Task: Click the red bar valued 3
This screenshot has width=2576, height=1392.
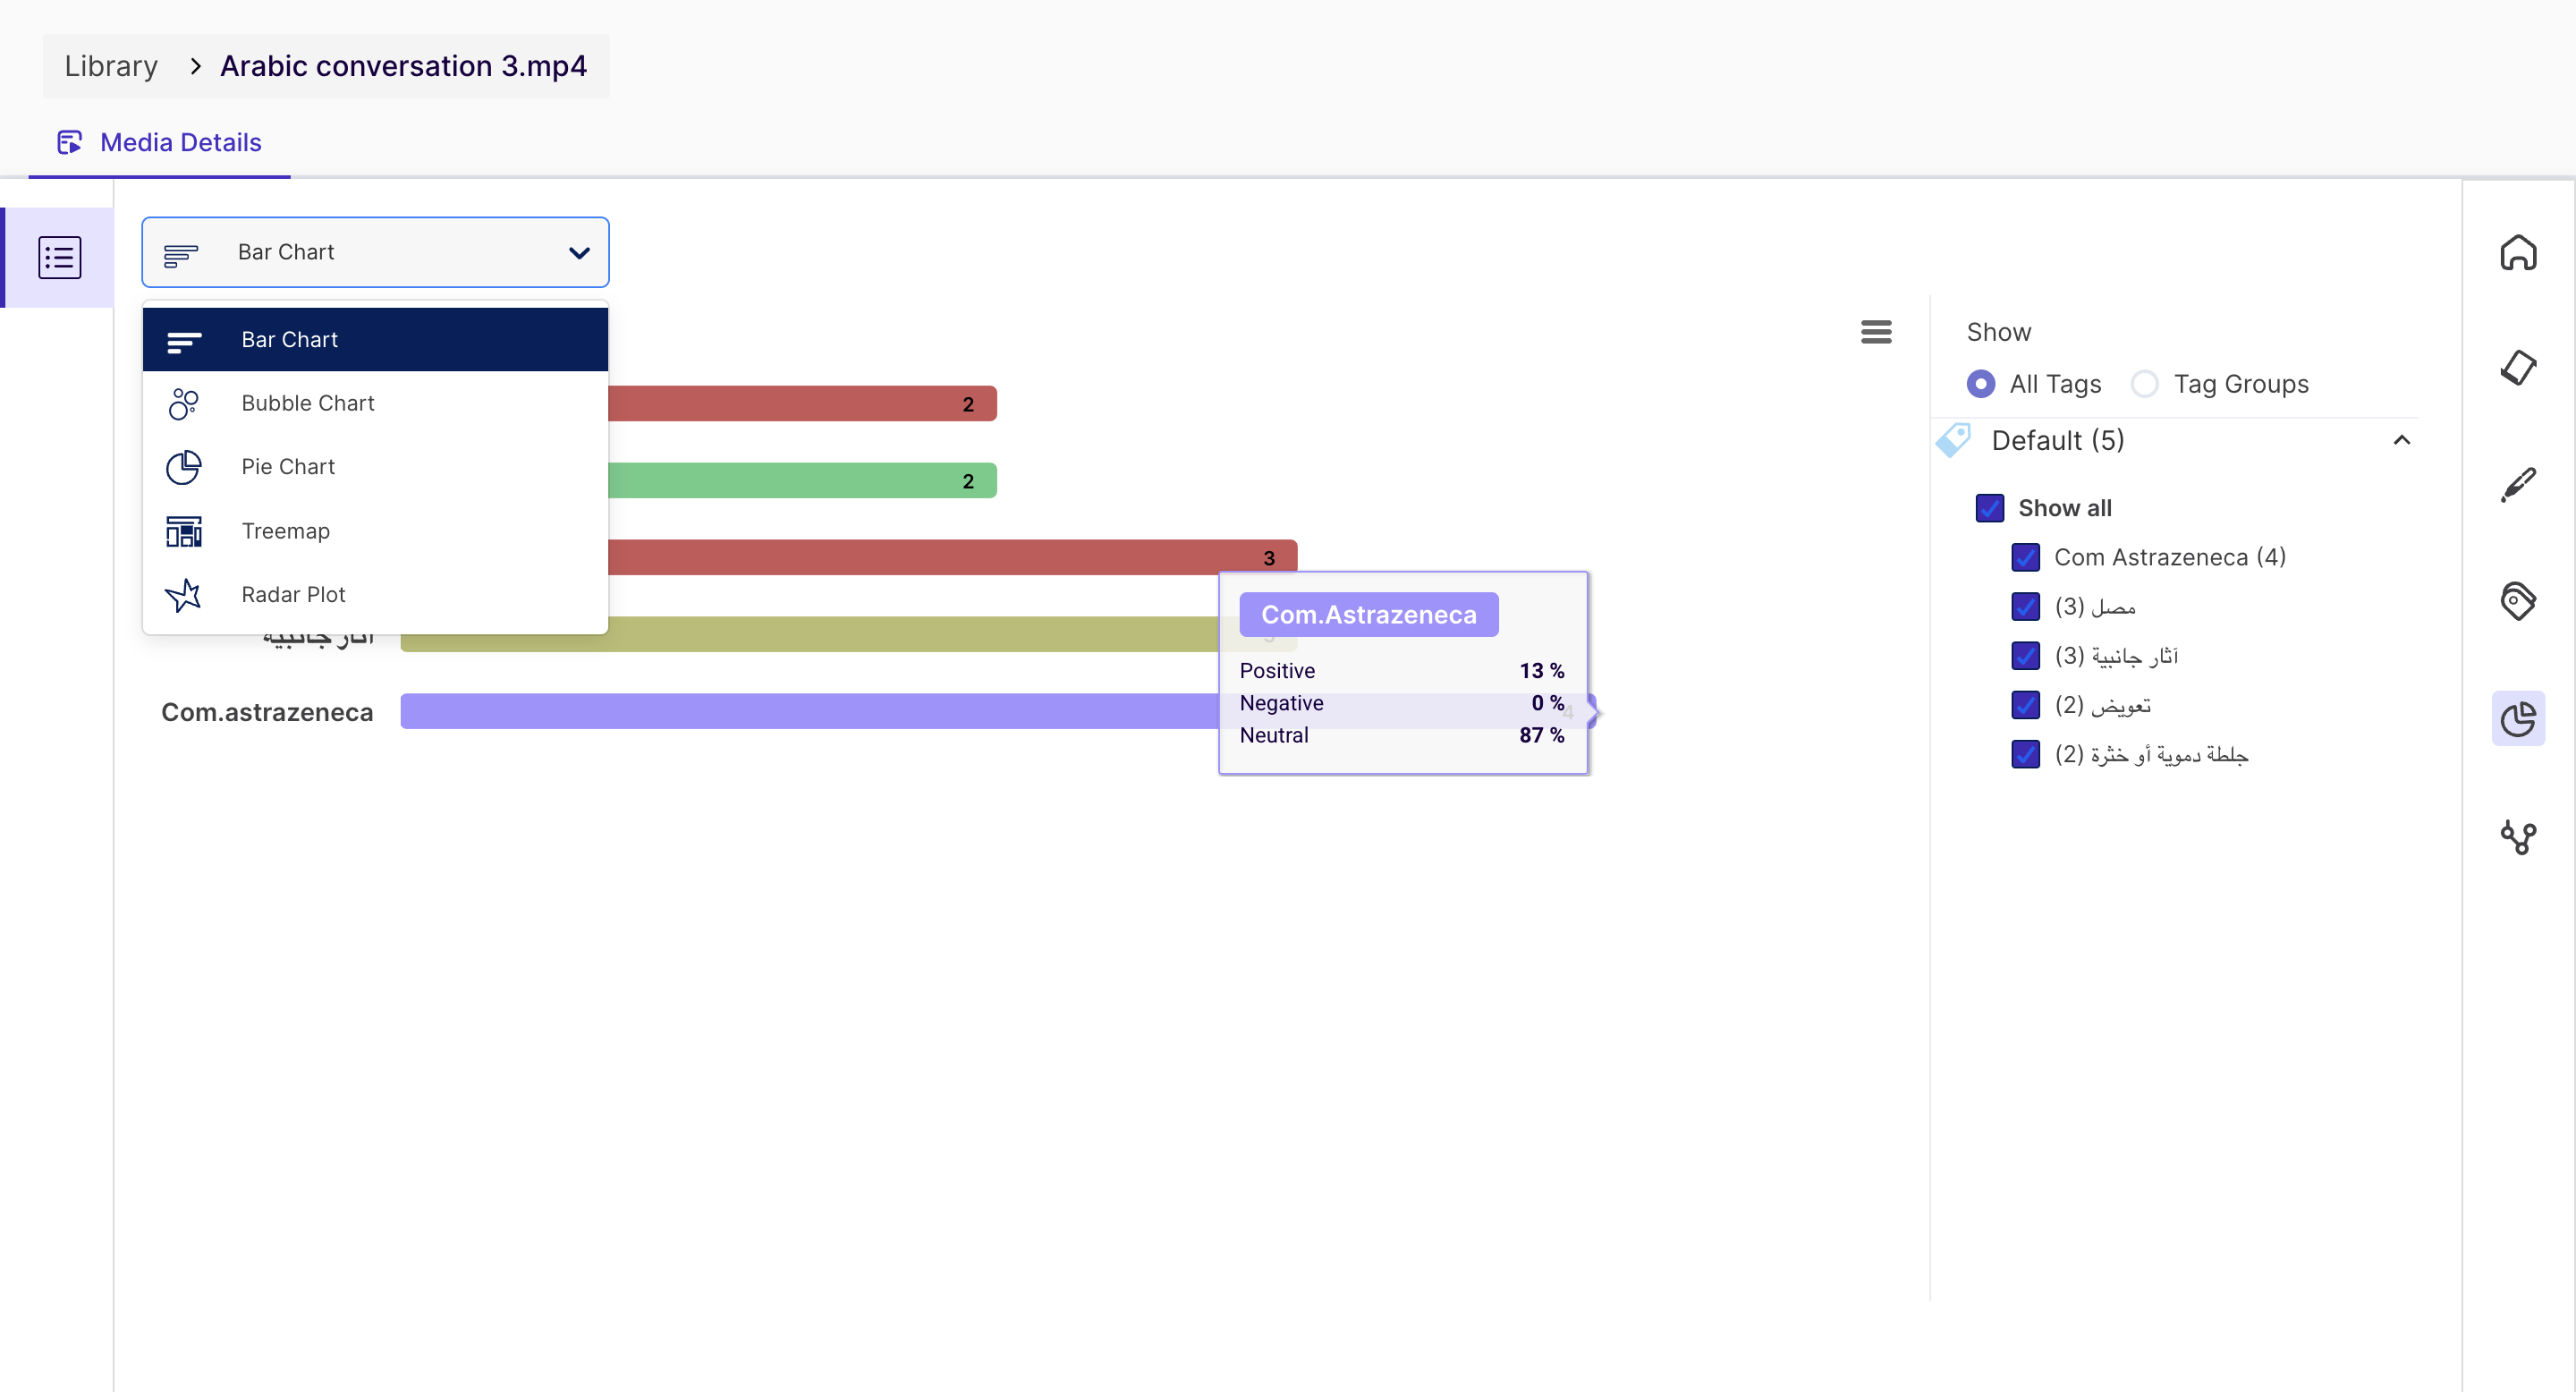Action: [x=952, y=557]
